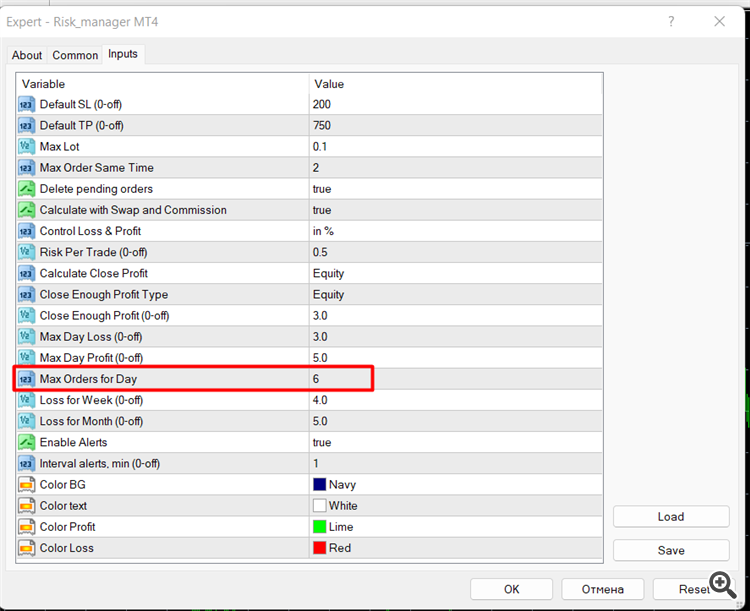
Task: Open the Delete pending orders true value
Action: (456, 189)
